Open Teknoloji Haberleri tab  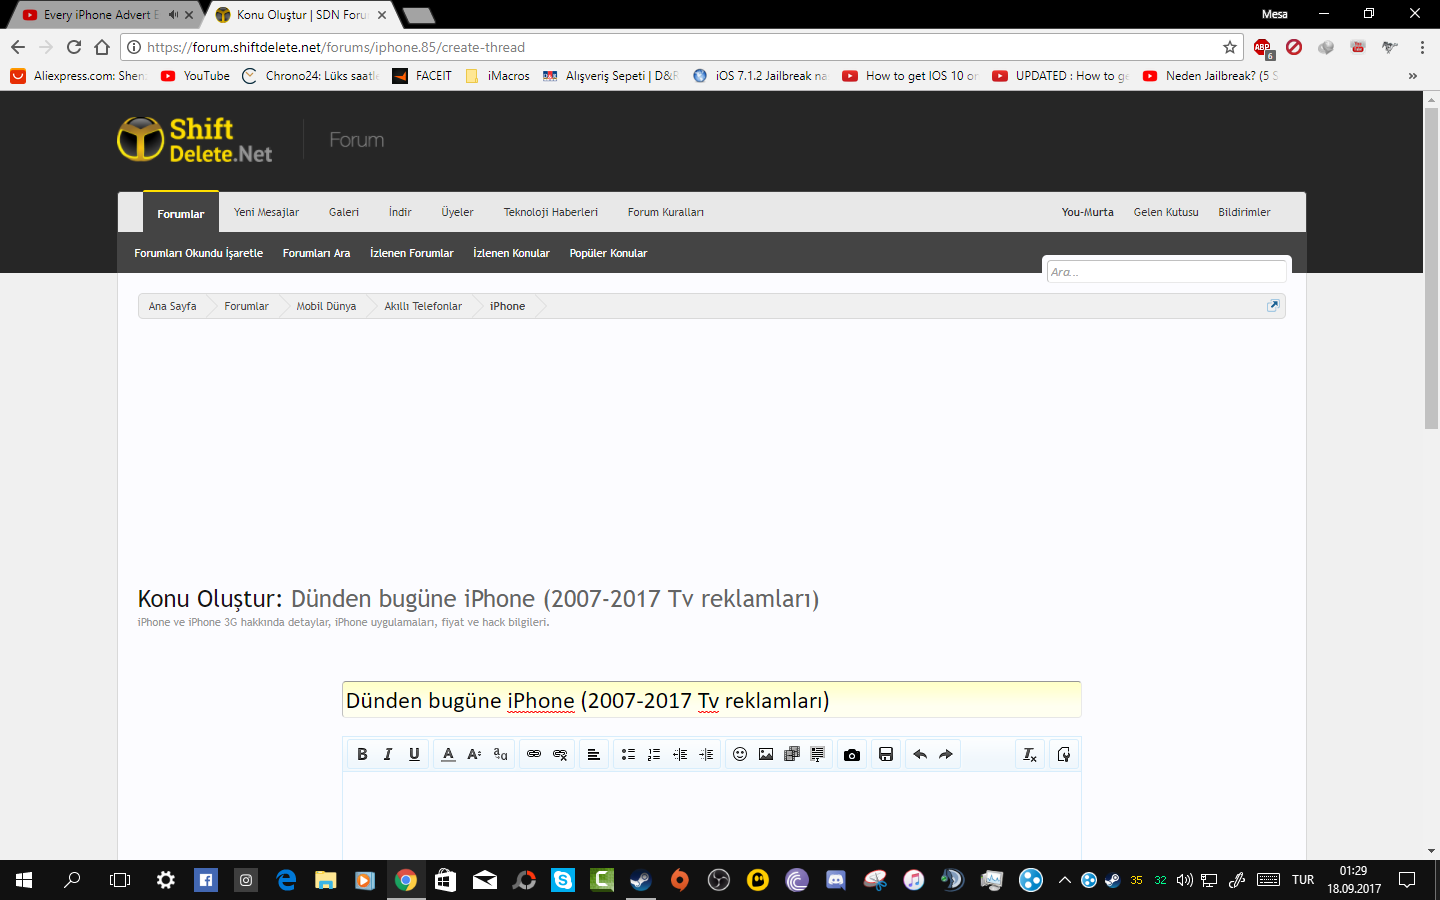[x=551, y=212]
